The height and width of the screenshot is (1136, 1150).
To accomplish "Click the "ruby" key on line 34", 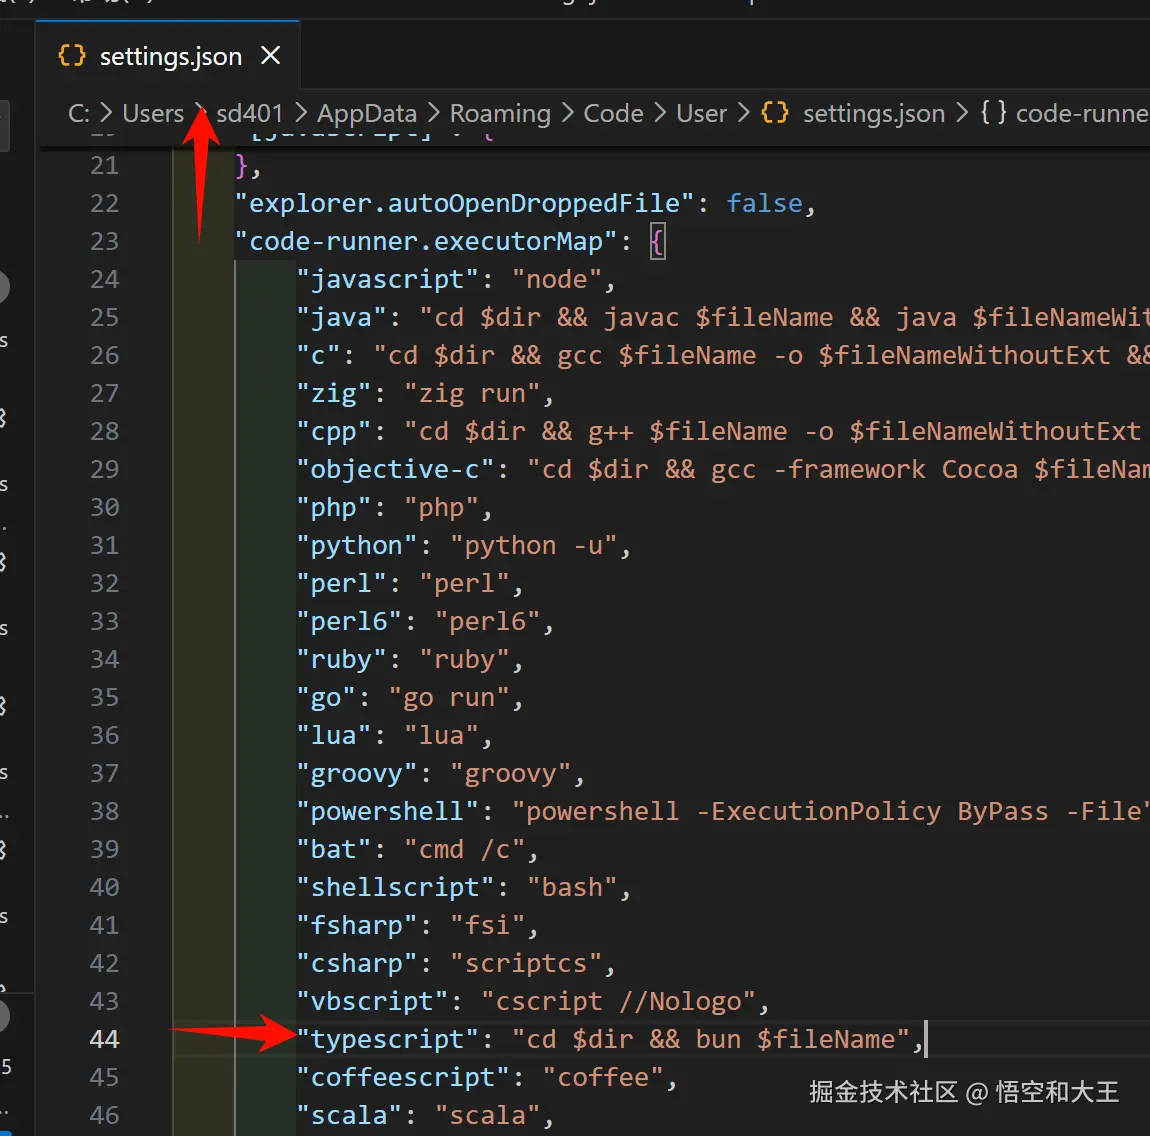I will (341, 659).
